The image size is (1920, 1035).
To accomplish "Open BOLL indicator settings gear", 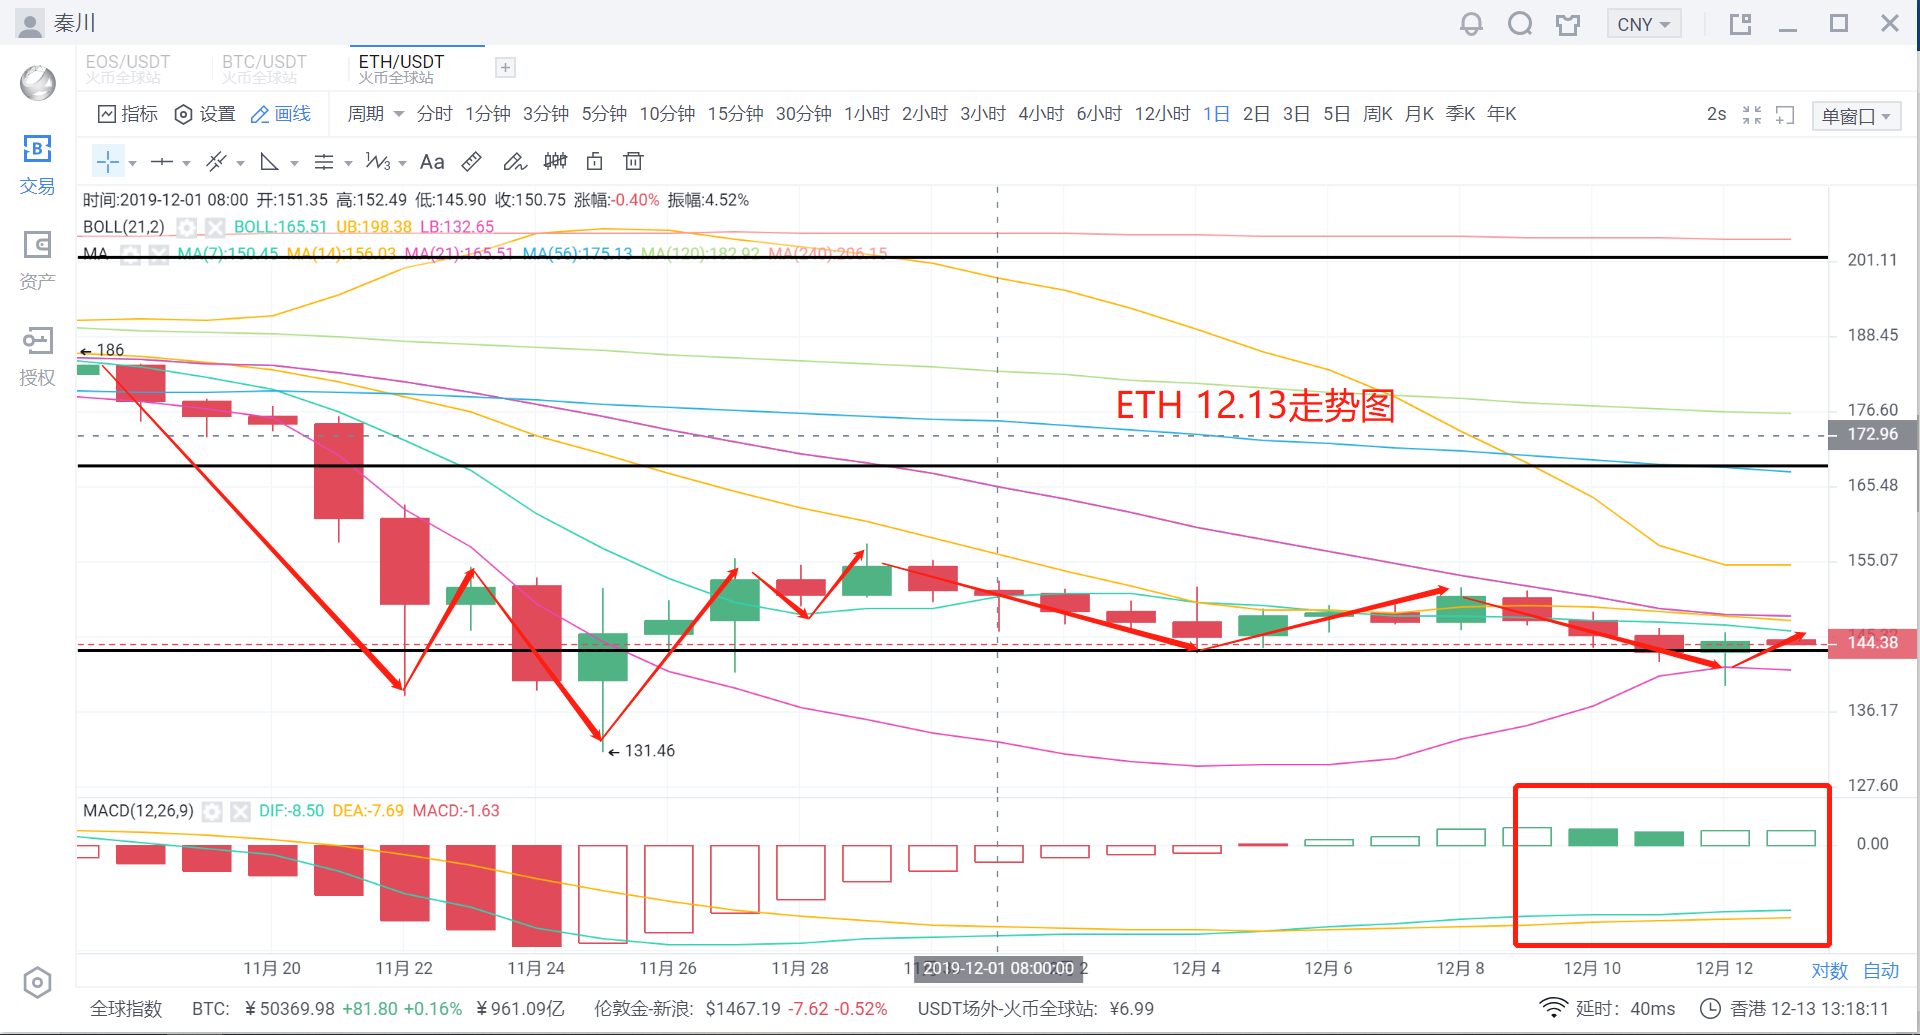I will tap(186, 227).
